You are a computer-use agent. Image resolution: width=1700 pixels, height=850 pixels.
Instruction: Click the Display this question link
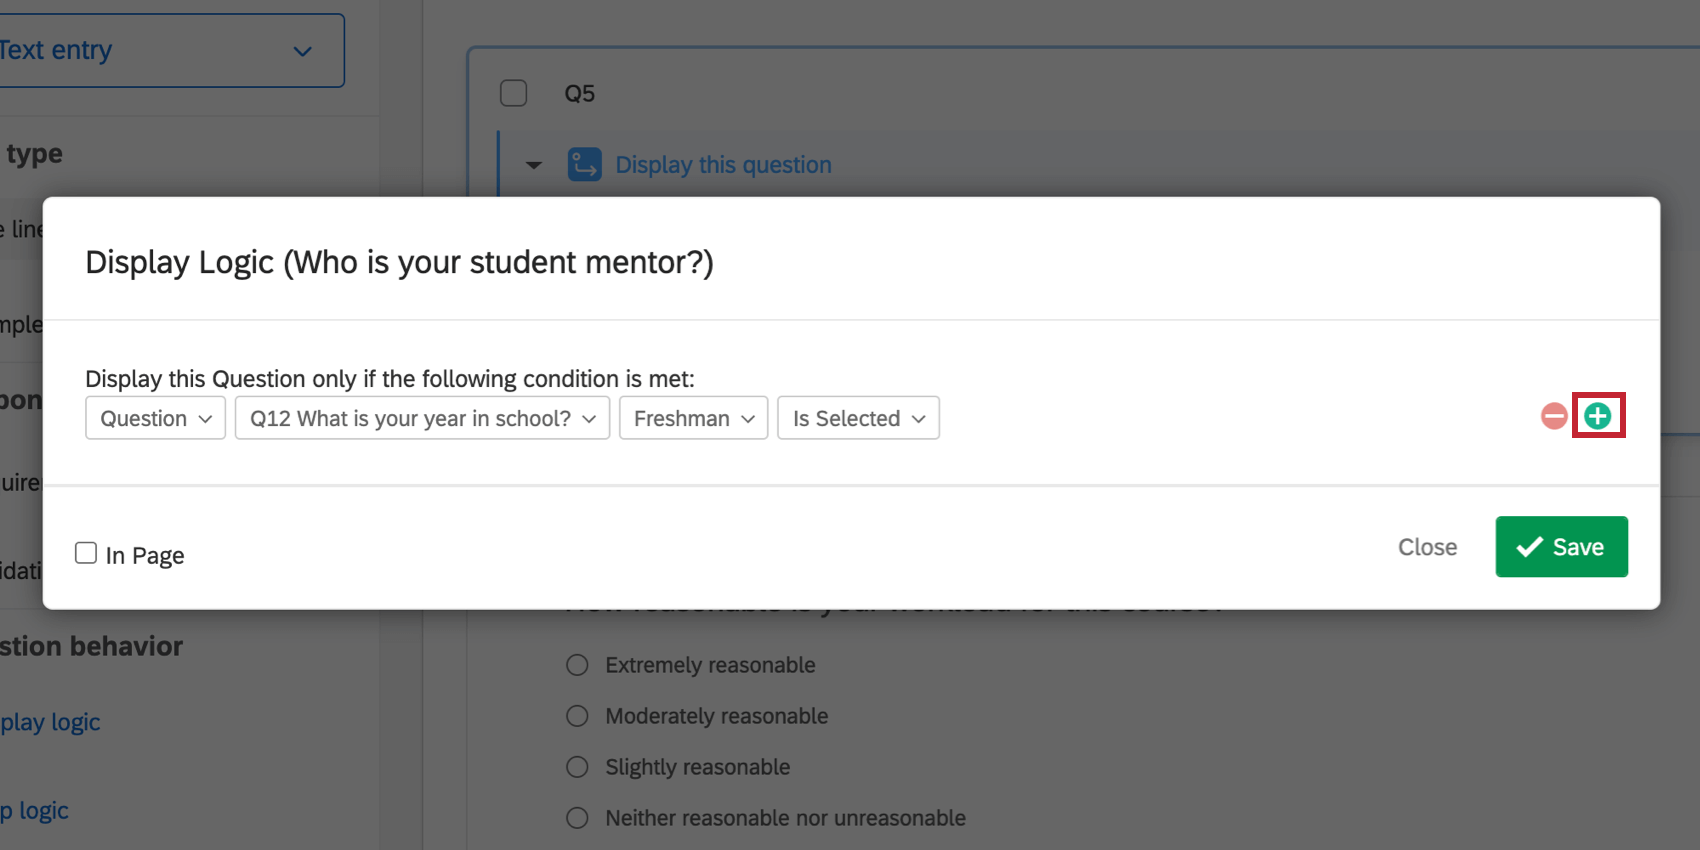click(x=723, y=165)
